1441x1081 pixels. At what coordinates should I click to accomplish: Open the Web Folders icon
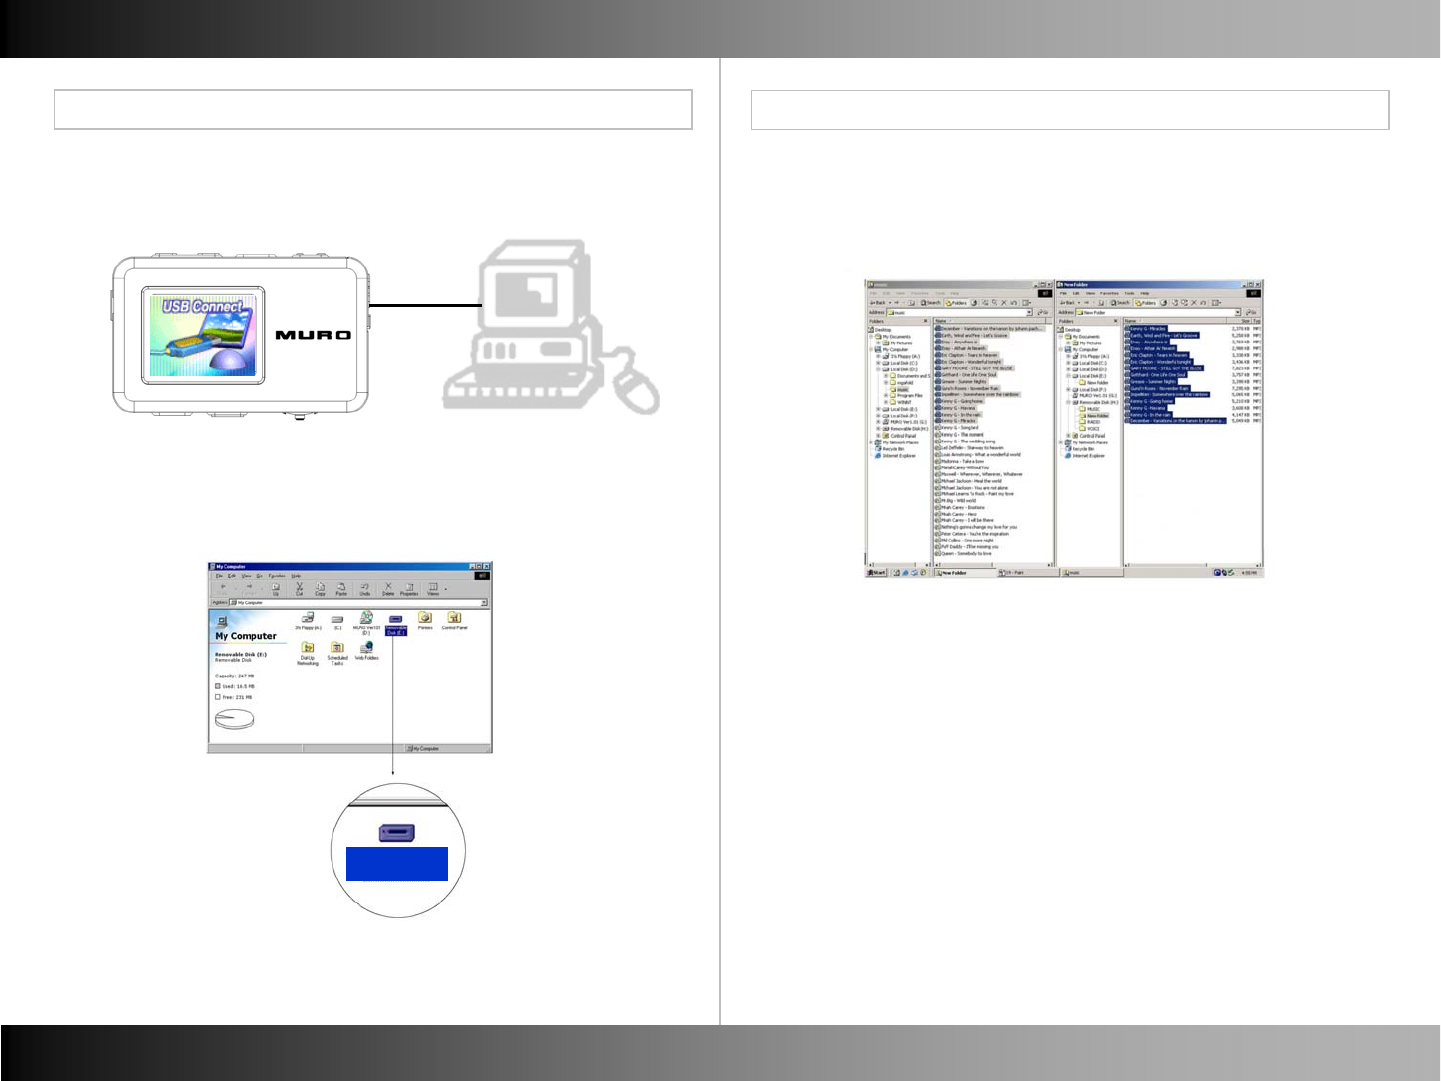[367, 652]
